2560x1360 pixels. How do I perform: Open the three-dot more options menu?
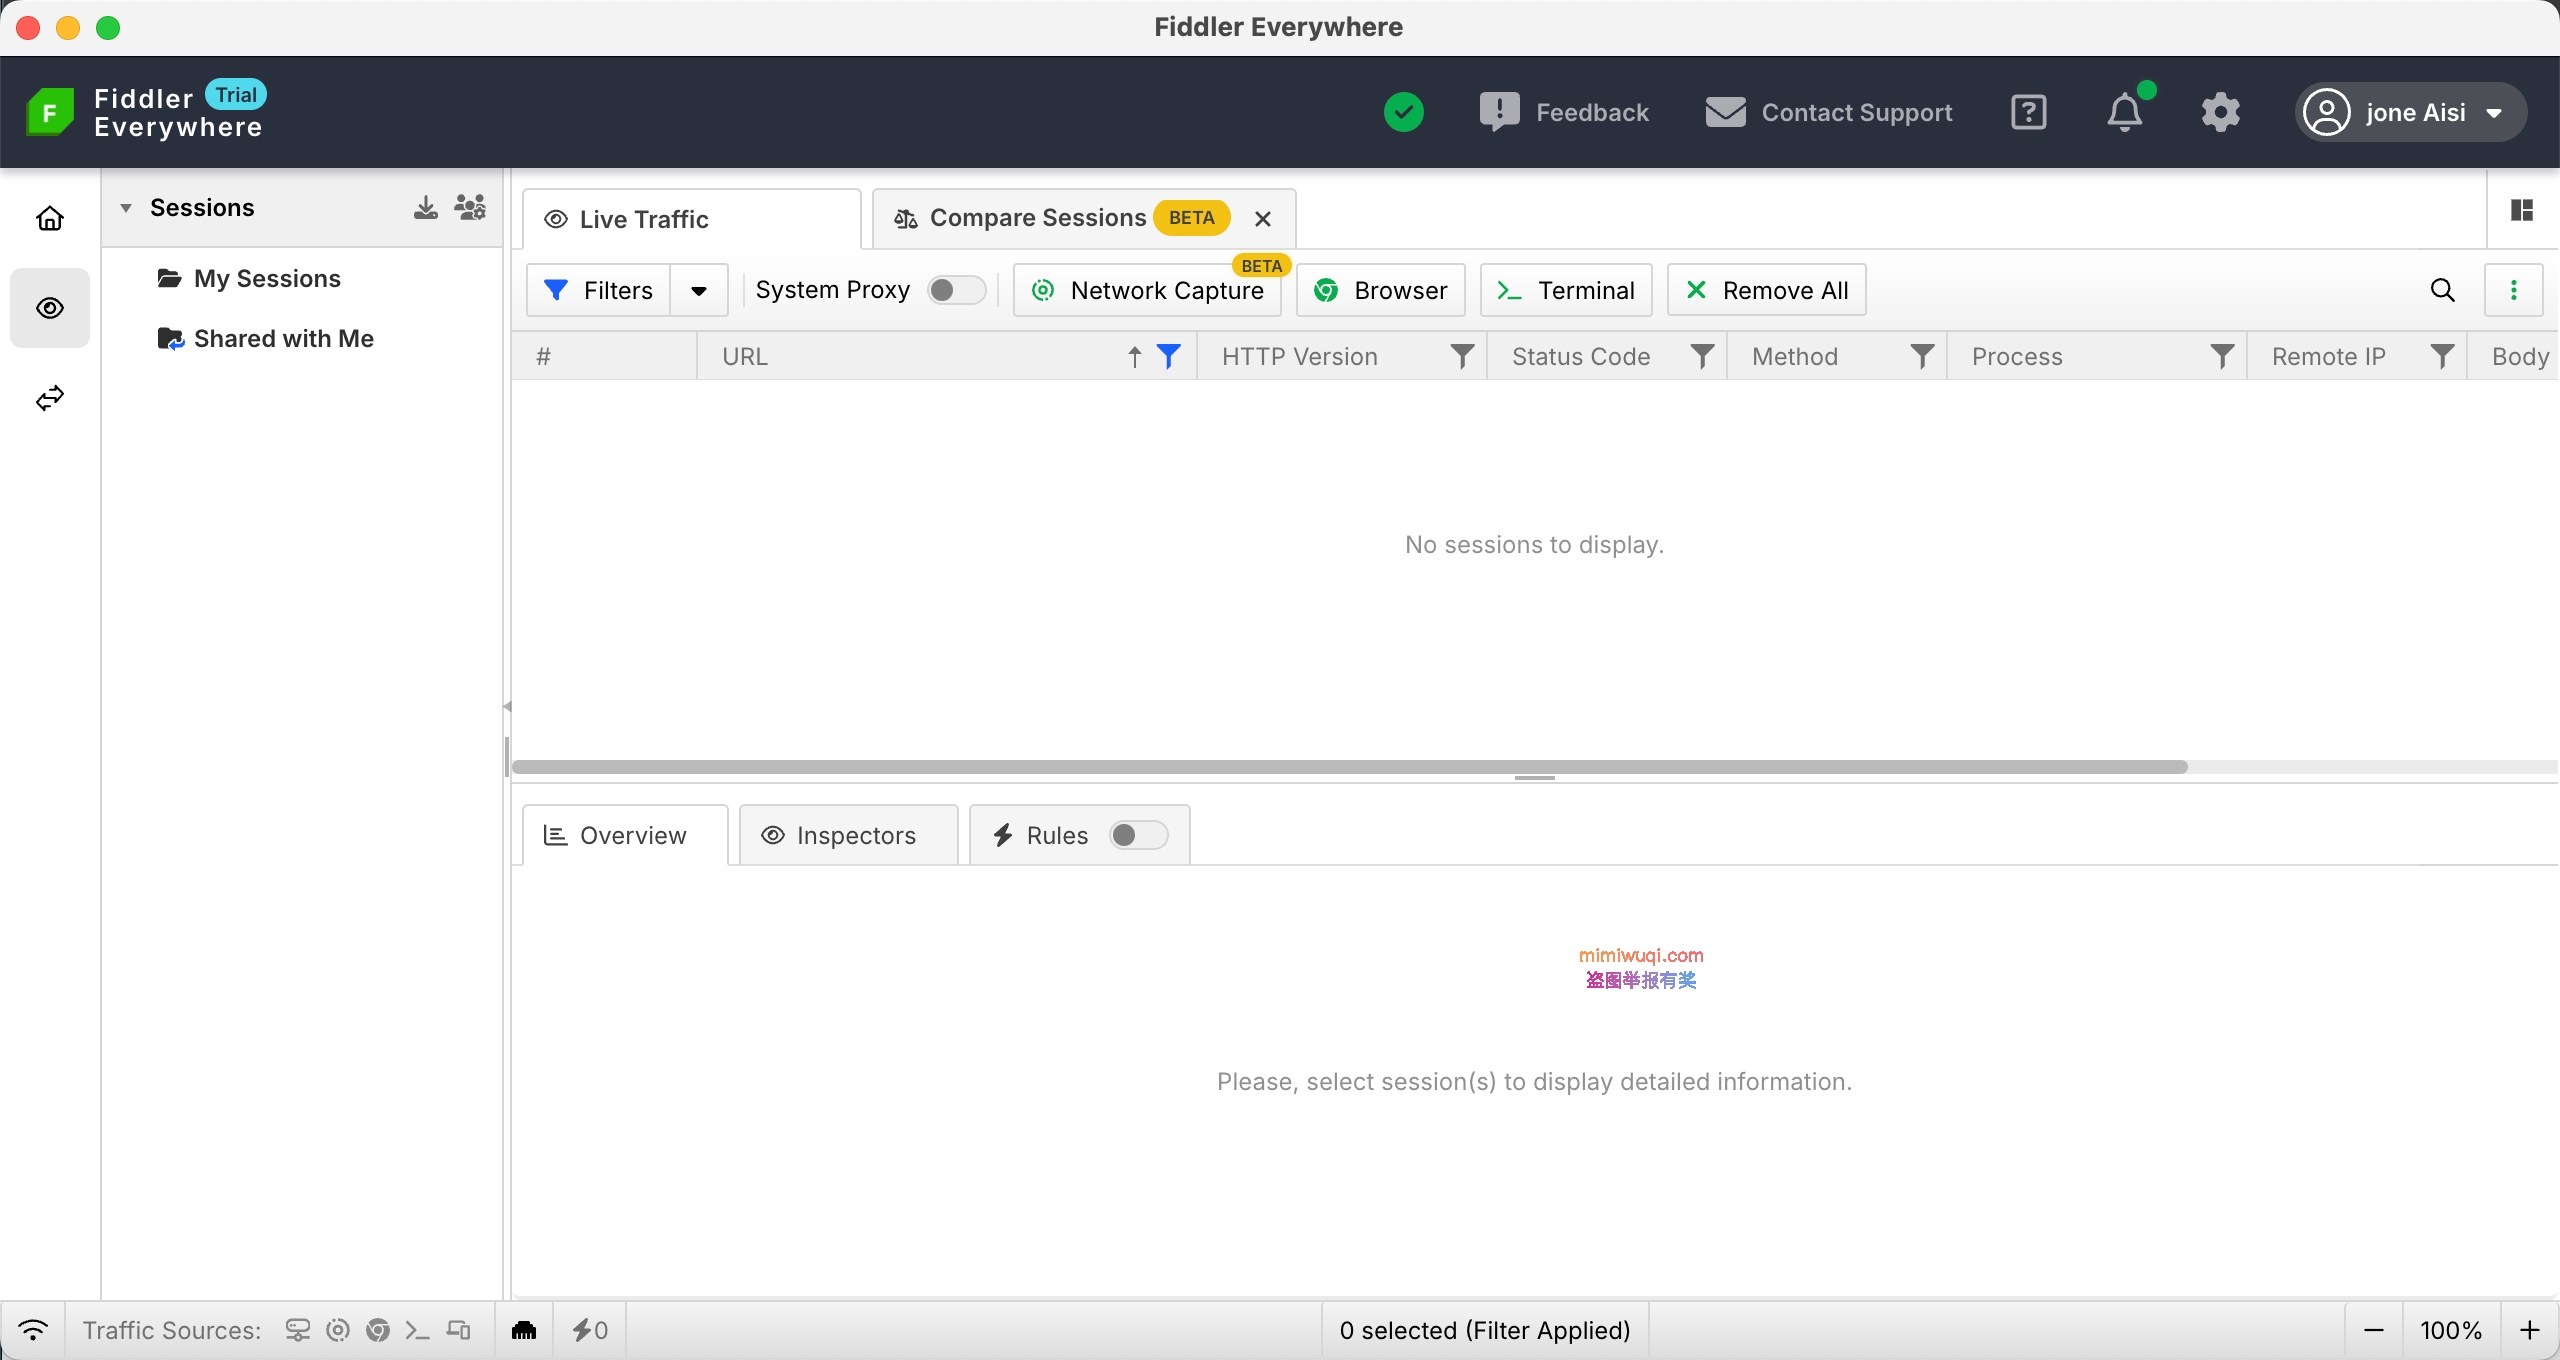tap(2514, 290)
